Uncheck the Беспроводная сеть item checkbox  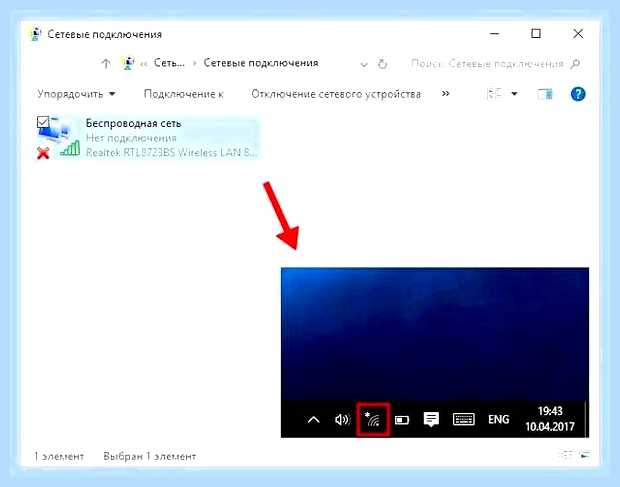tap(43, 122)
